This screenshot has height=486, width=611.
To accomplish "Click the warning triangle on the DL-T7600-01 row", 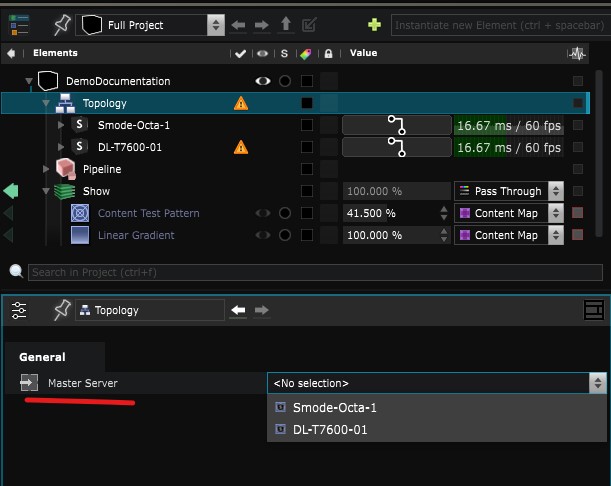I will (240, 147).
